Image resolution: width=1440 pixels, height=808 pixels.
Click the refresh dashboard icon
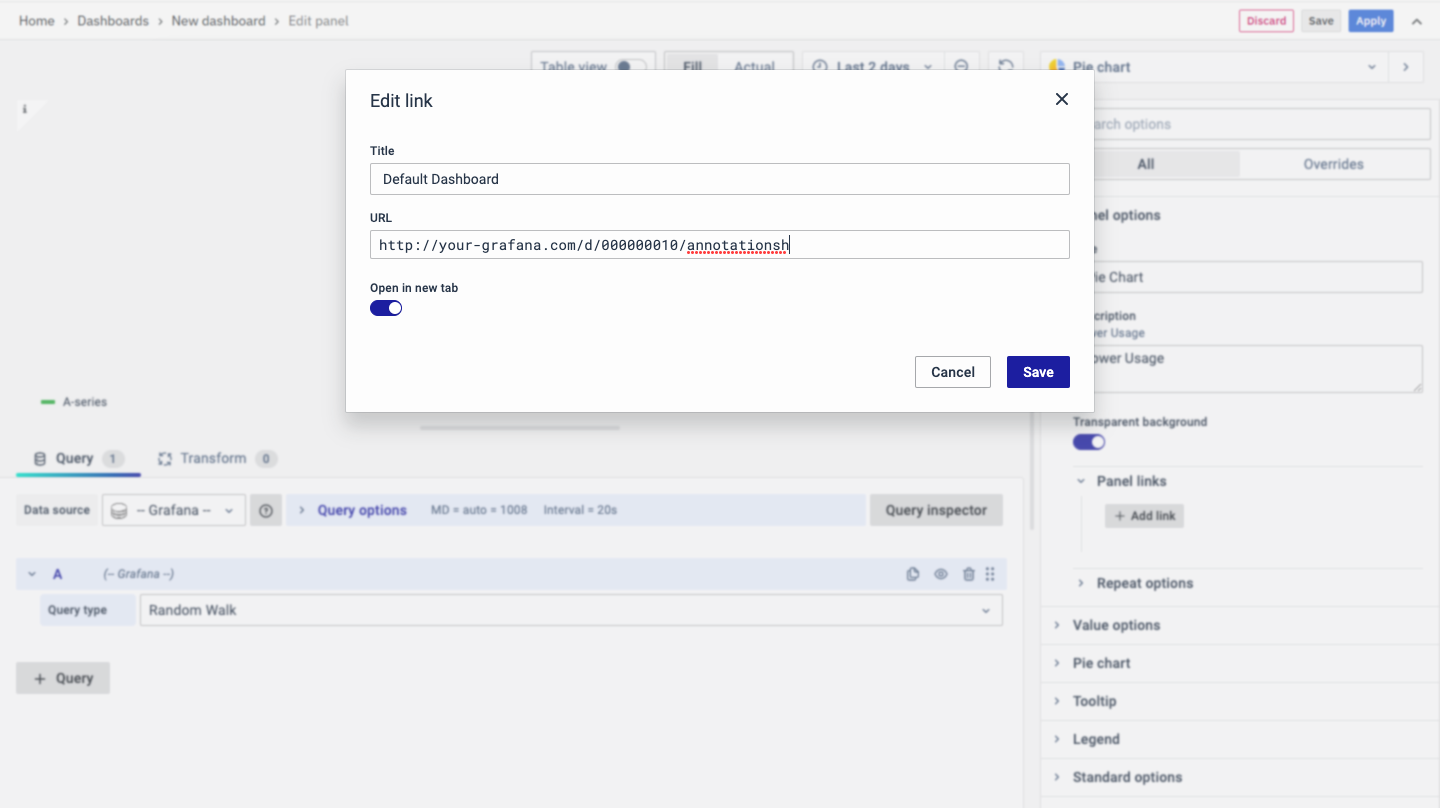point(1006,66)
